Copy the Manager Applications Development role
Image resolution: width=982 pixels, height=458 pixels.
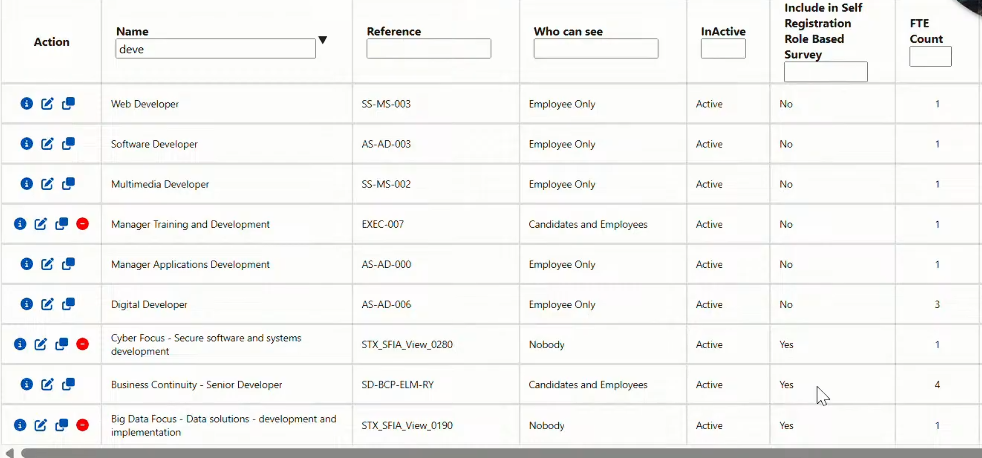click(x=68, y=264)
